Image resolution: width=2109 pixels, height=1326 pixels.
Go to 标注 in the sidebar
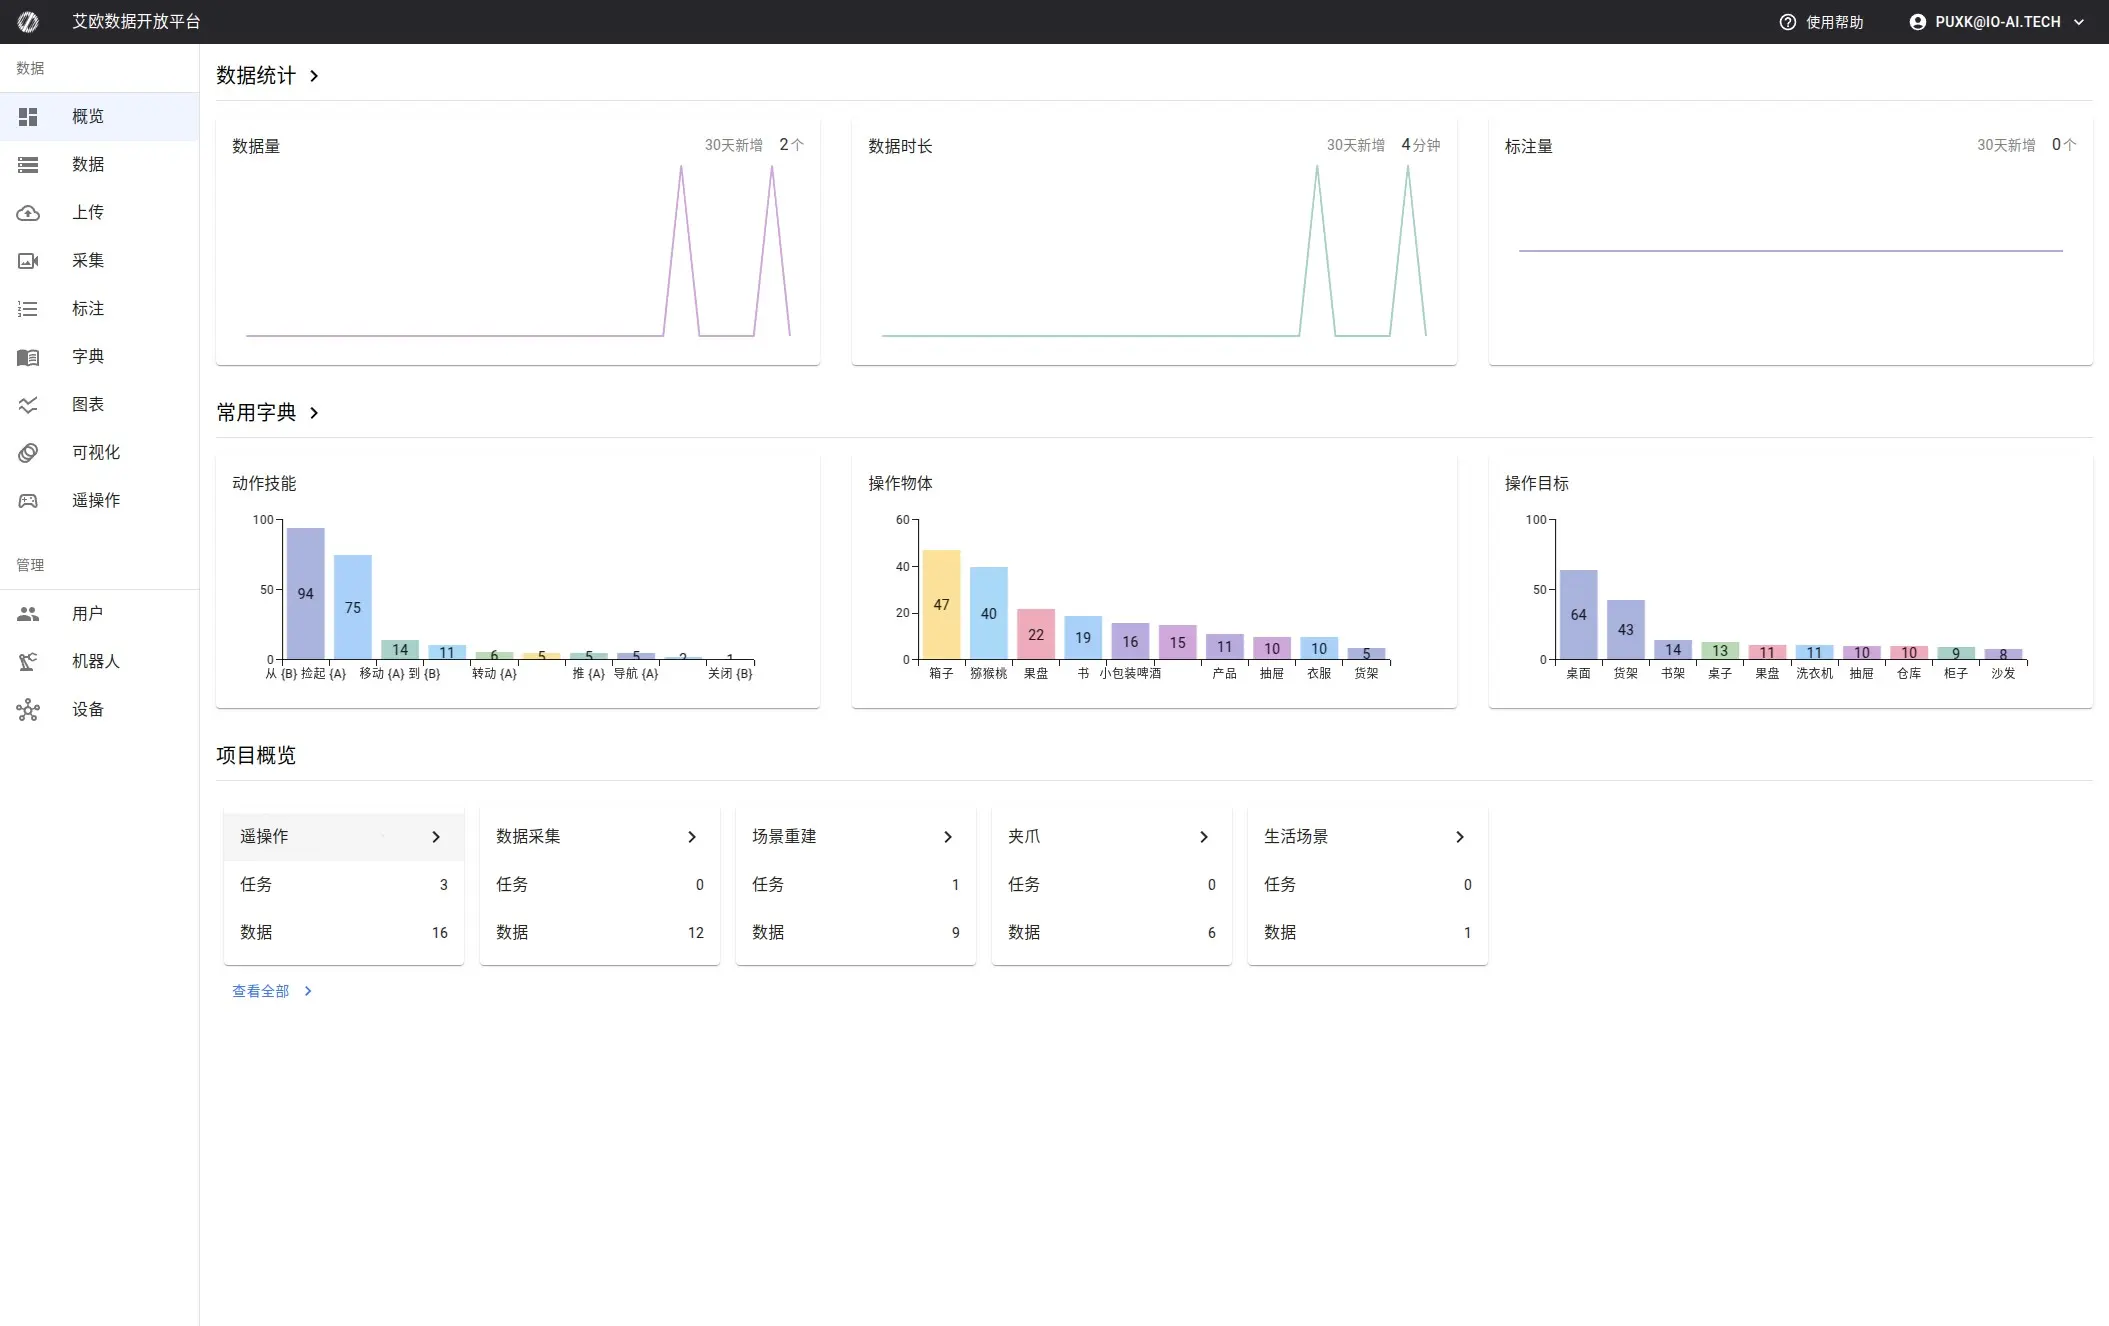point(88,309)
